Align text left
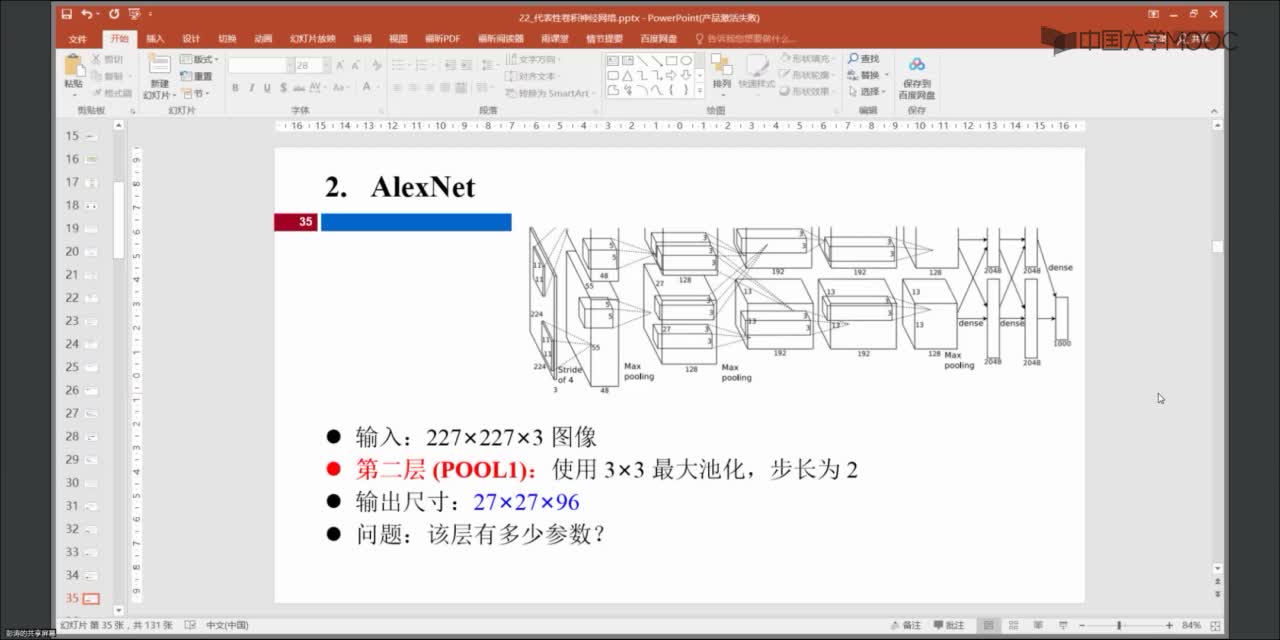This screenshot has height=640, width=1280. [x=397, y=89]
